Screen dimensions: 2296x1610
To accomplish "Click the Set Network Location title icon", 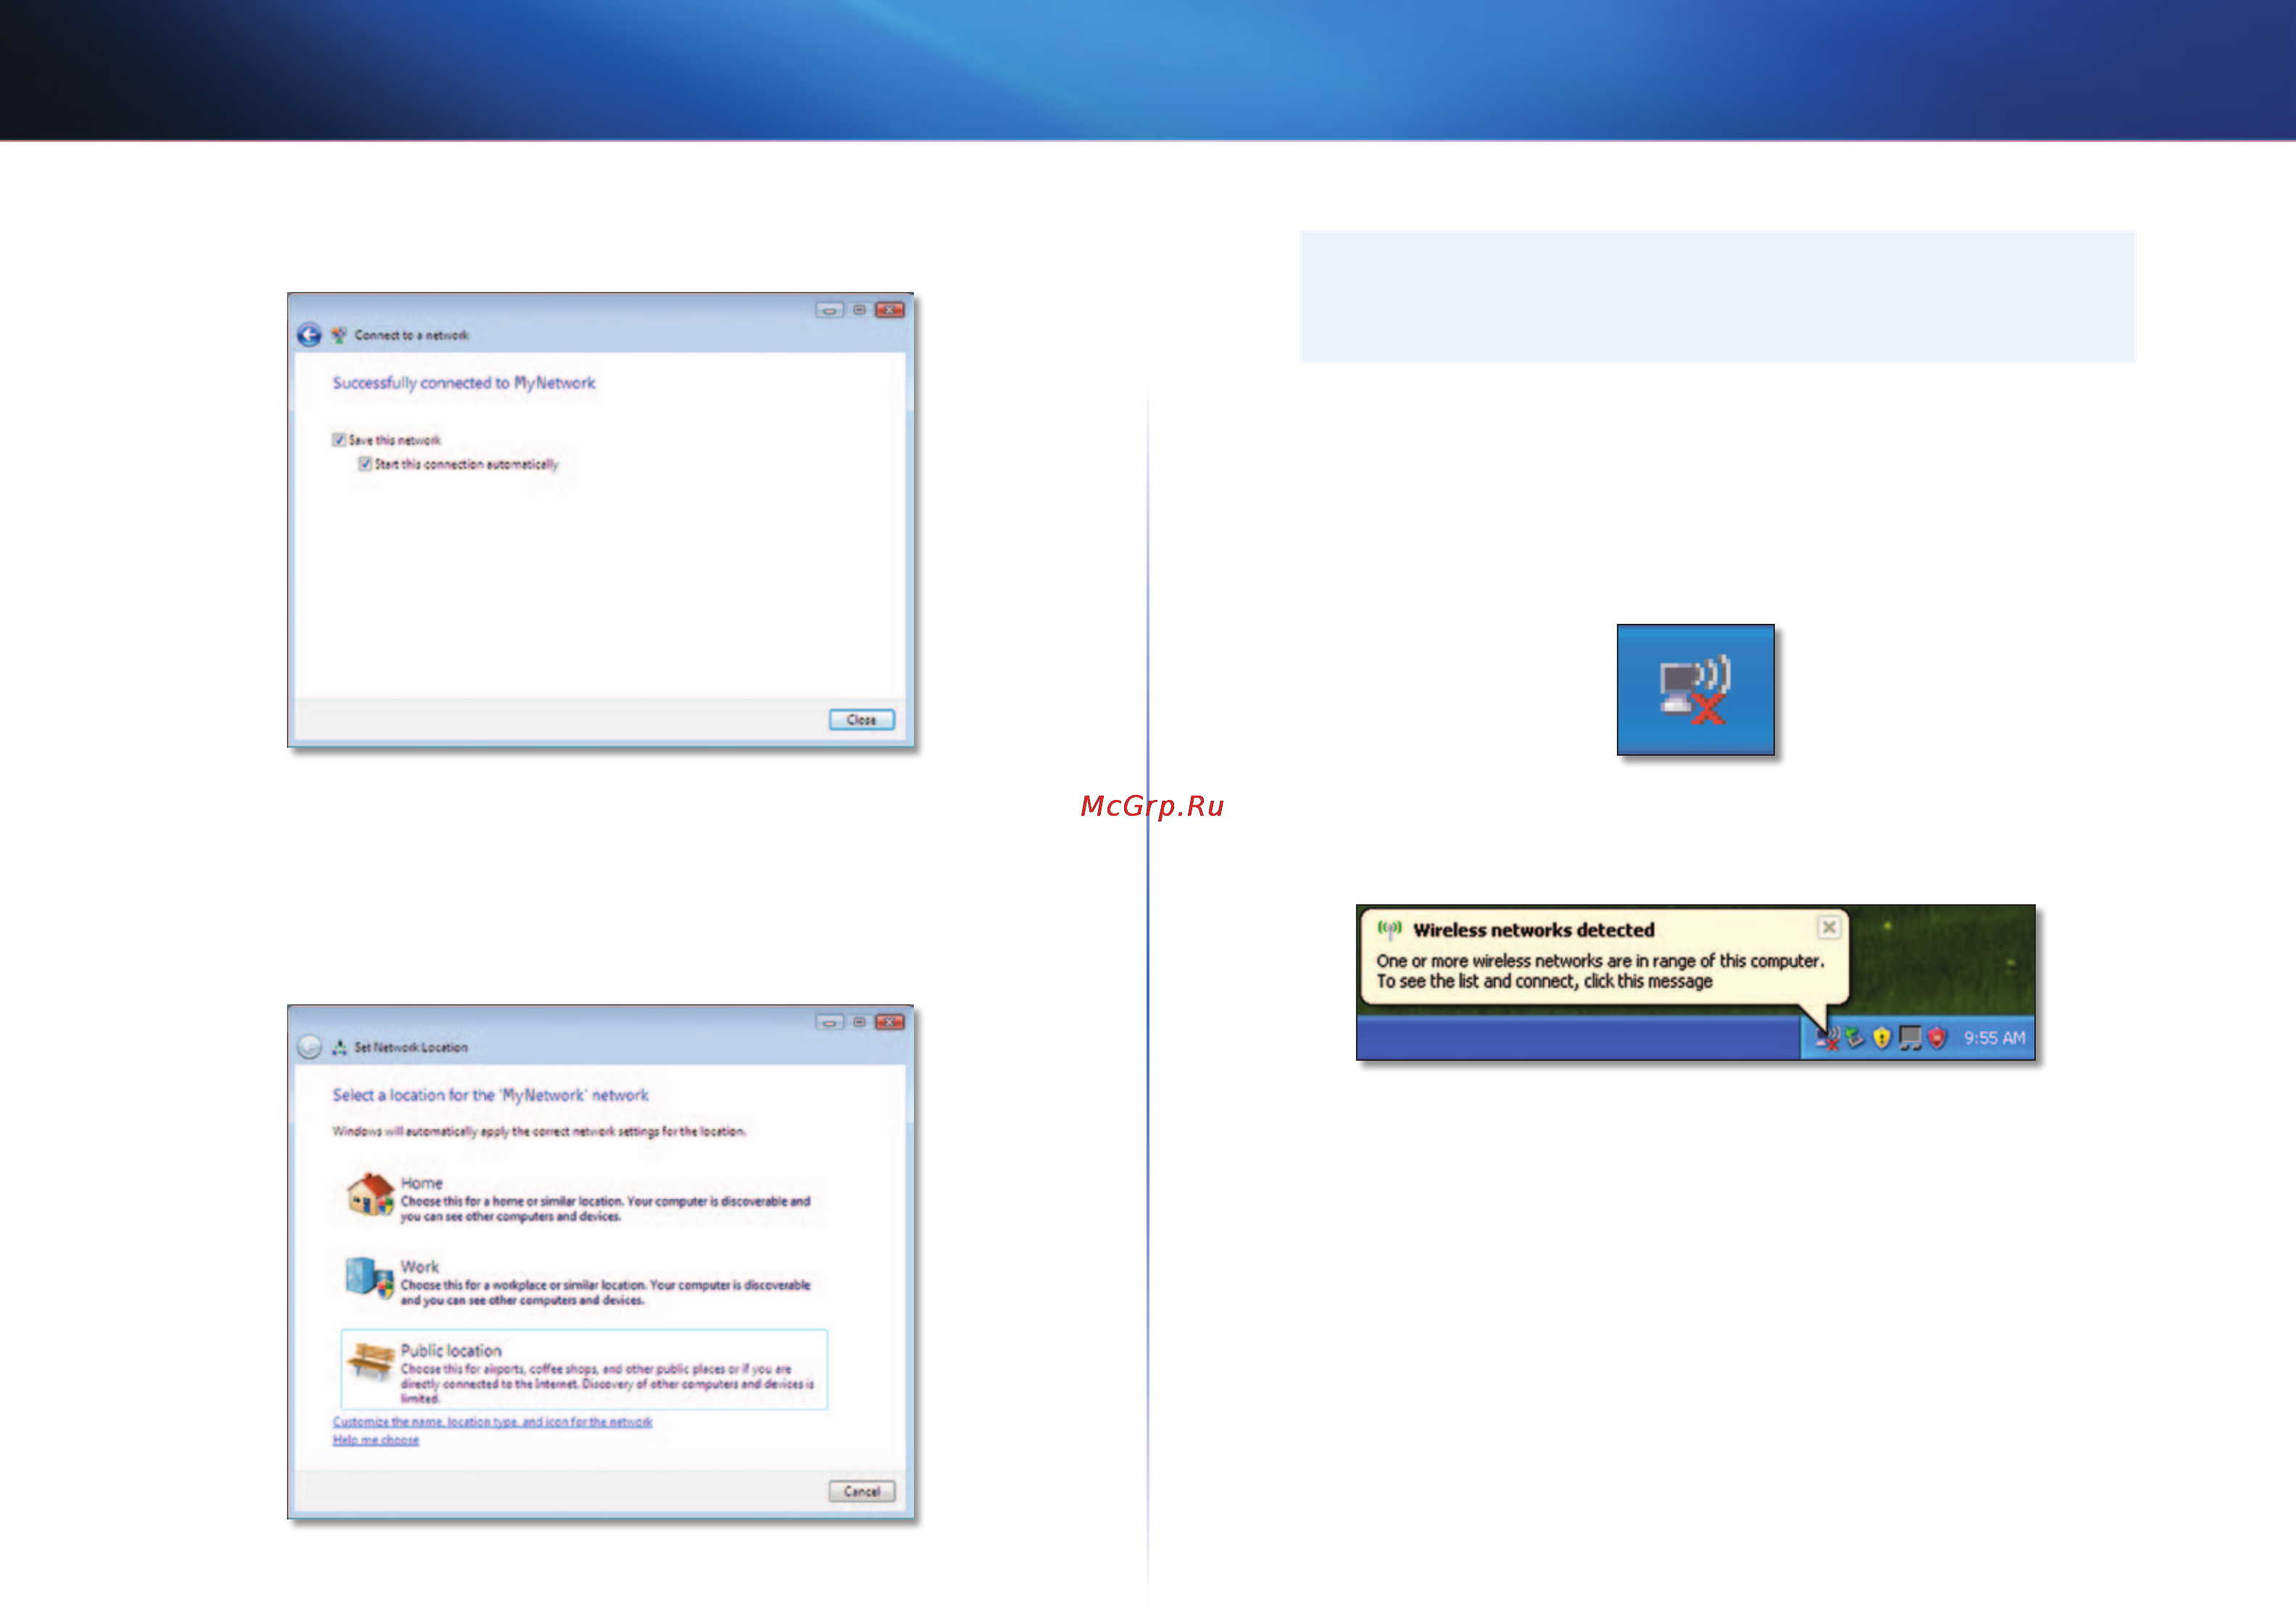I will point(339,1047).
